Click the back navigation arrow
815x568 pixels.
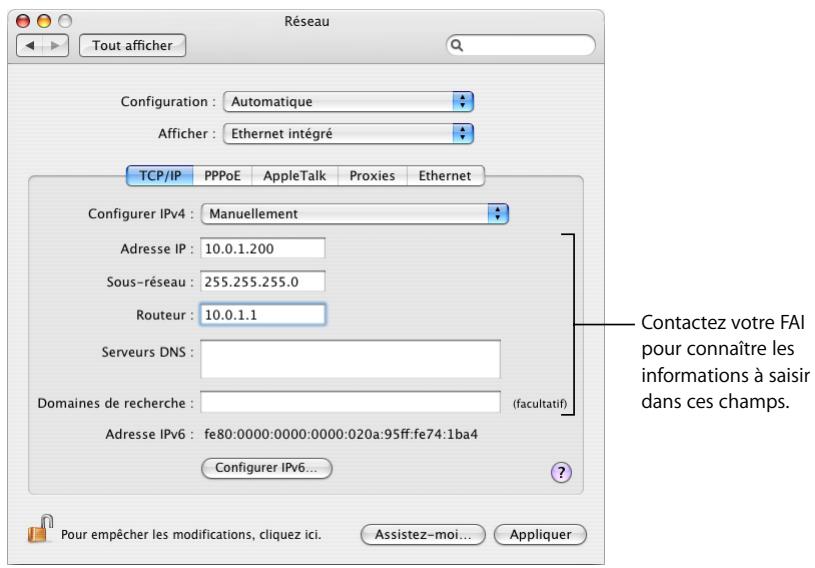click(30, 46)
